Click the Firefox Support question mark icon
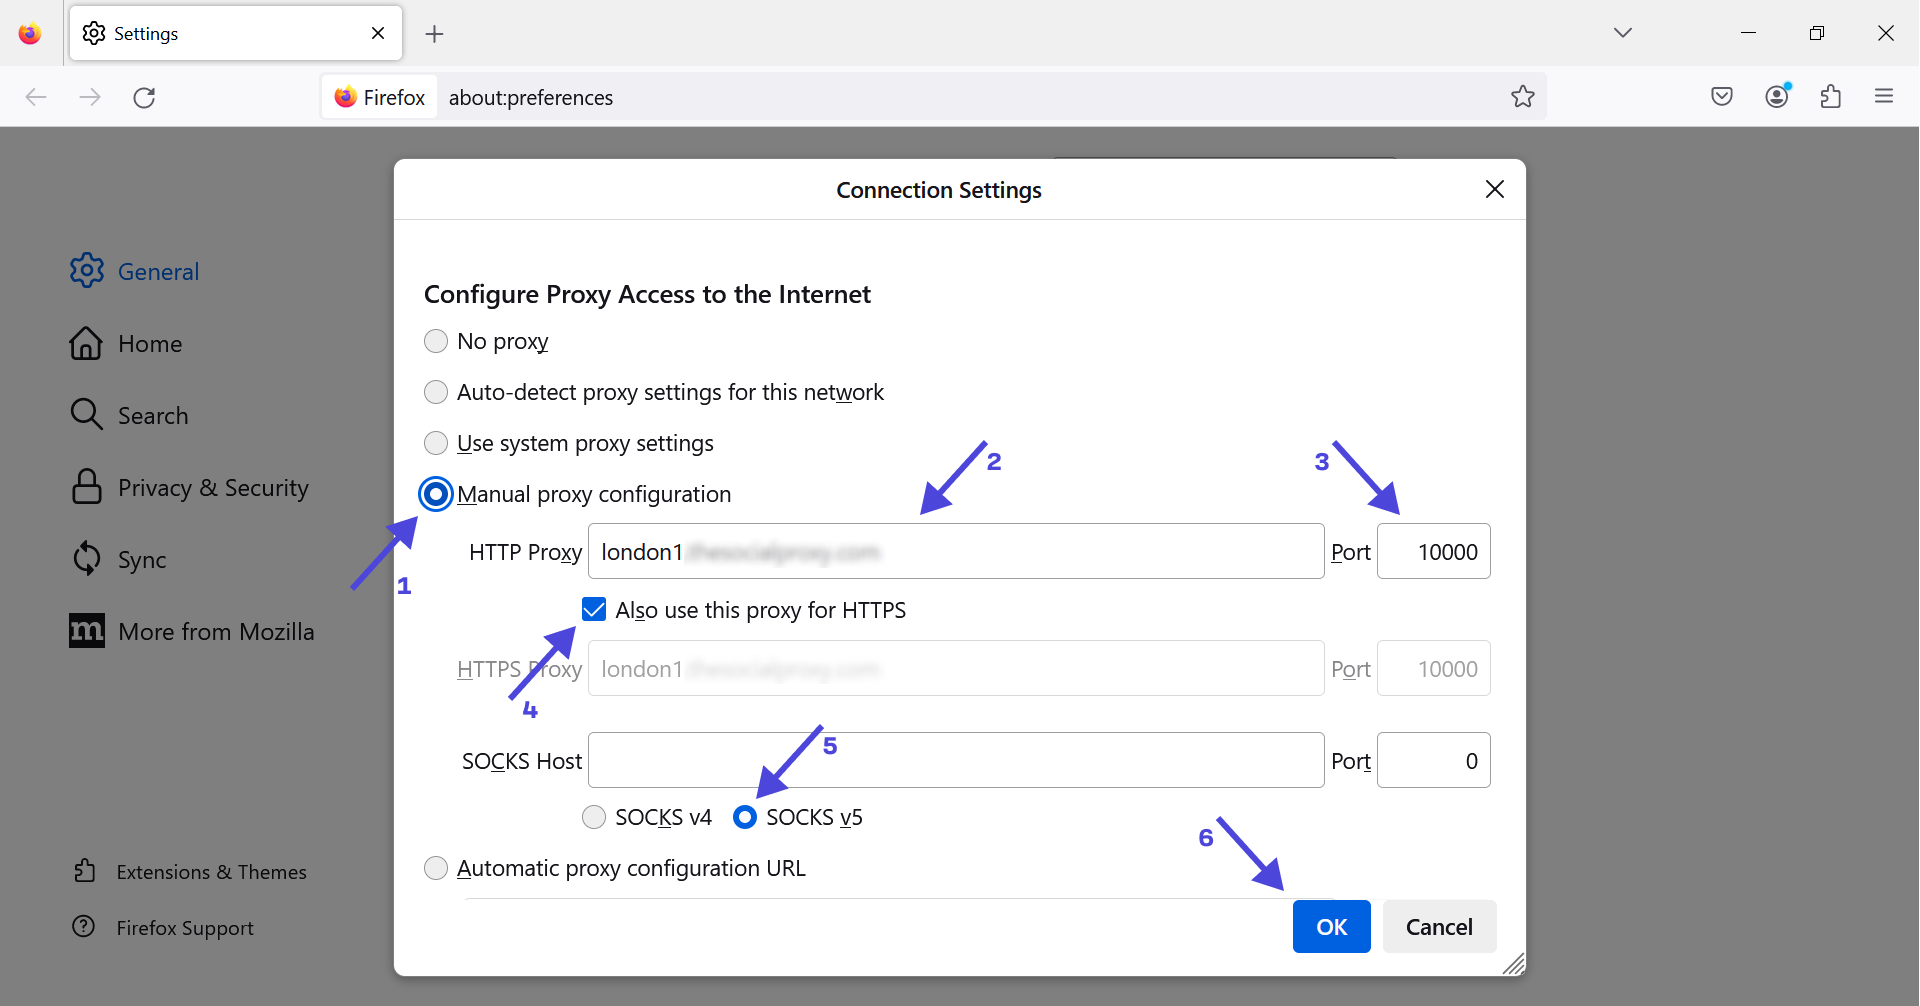 (x=84, y=926)
